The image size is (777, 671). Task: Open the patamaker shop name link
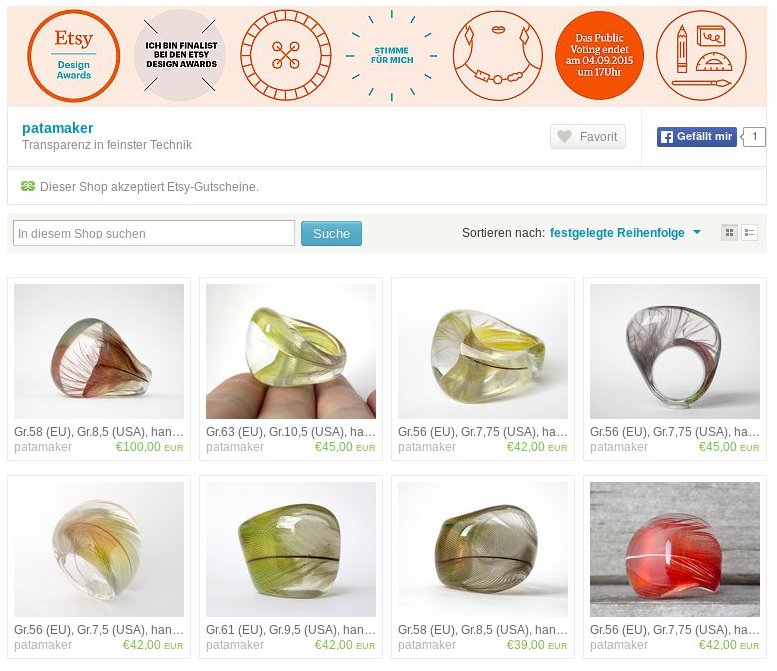tap(57, 128)
